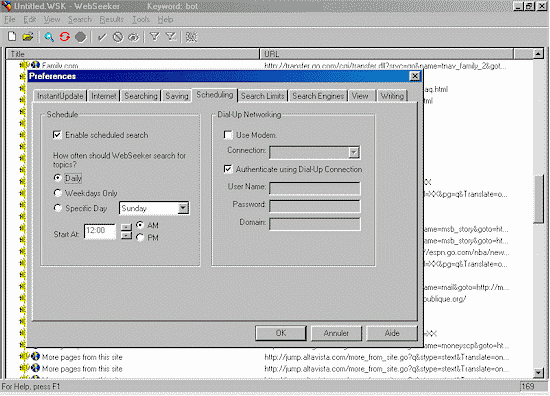Click the Domain input field

[315, 224]
